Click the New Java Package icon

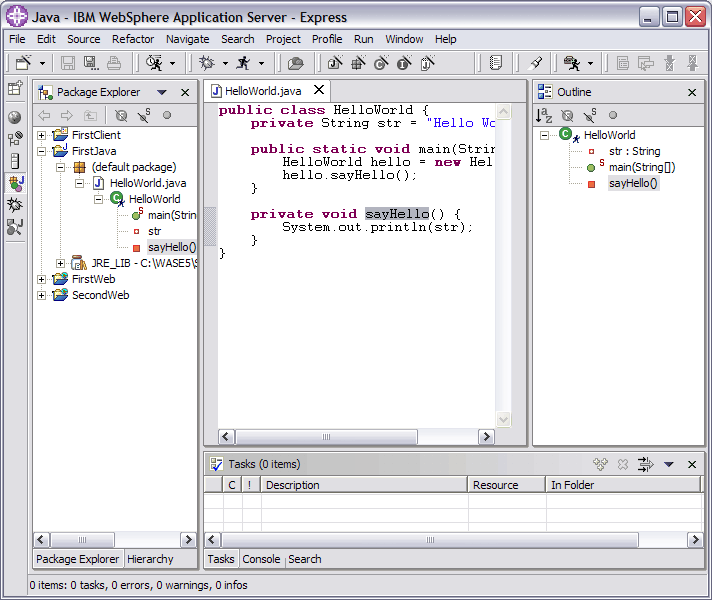pyautogui.click(x=358, y=63)
